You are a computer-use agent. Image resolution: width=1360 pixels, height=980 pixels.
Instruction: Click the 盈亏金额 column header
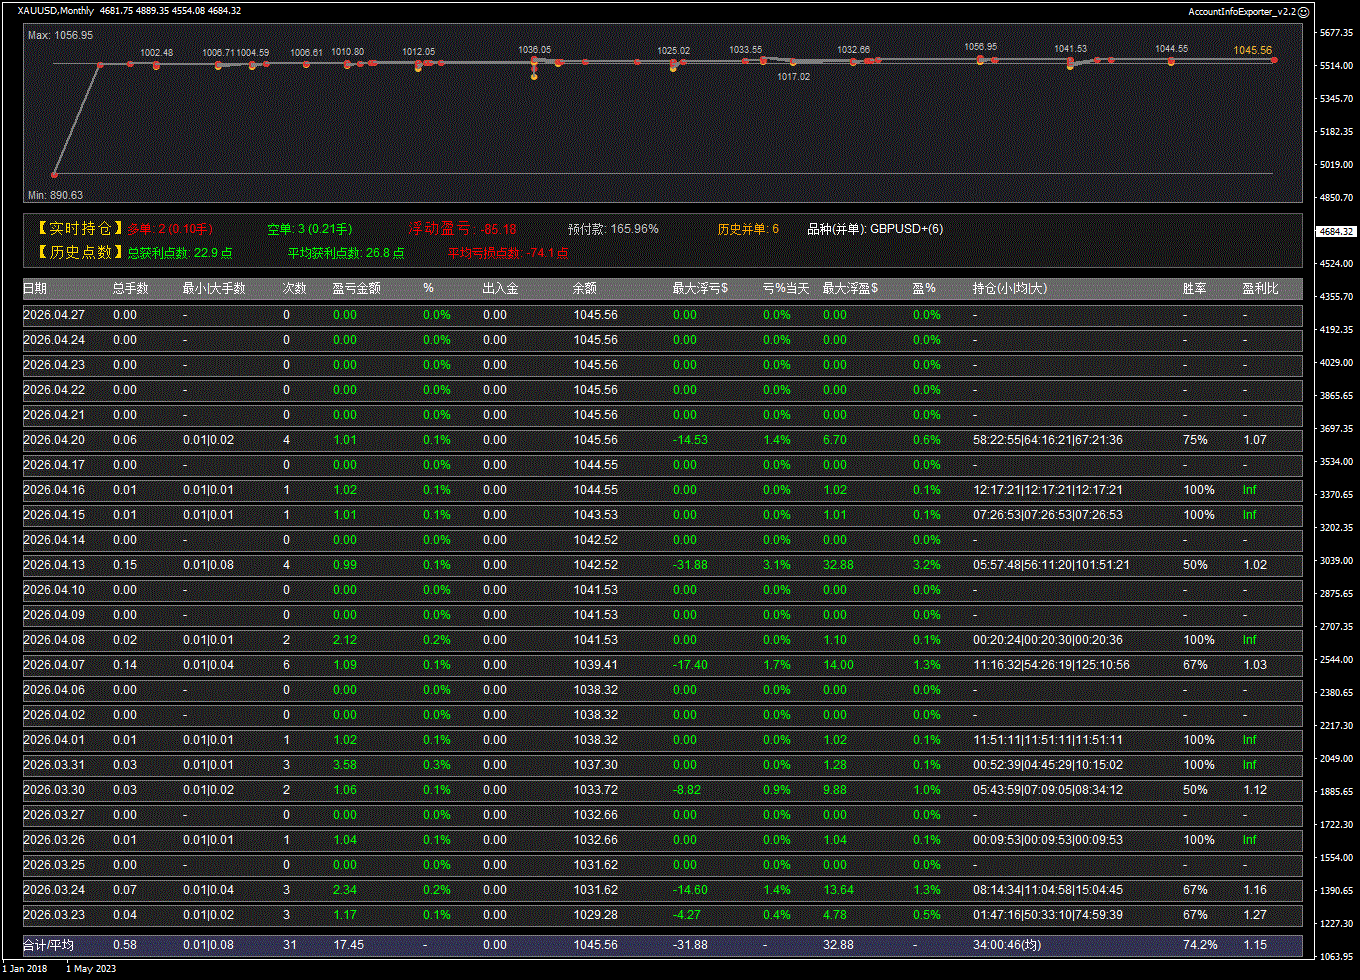[356, 289]
